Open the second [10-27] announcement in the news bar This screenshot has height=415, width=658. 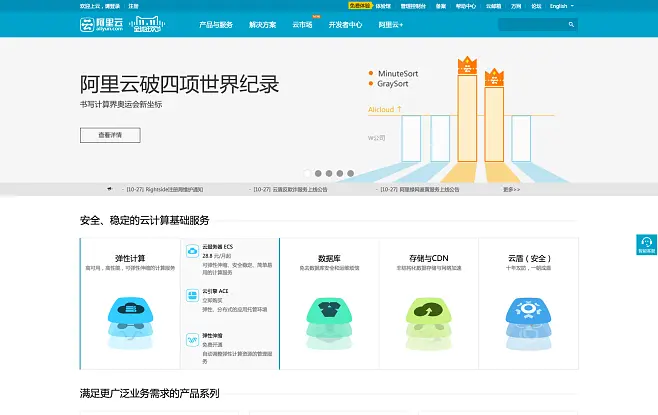290,190
